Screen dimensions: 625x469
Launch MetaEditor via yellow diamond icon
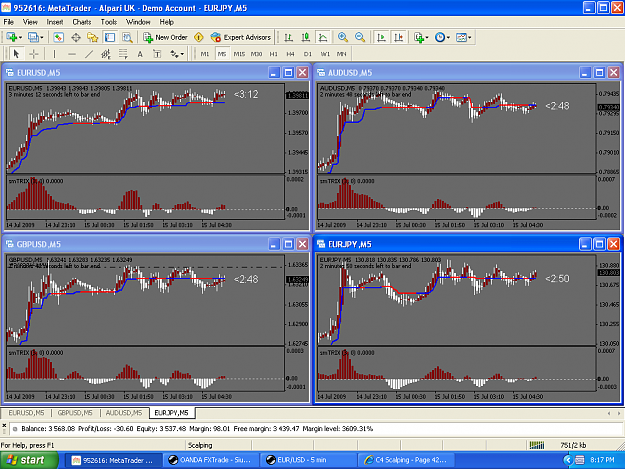point(199,37)
